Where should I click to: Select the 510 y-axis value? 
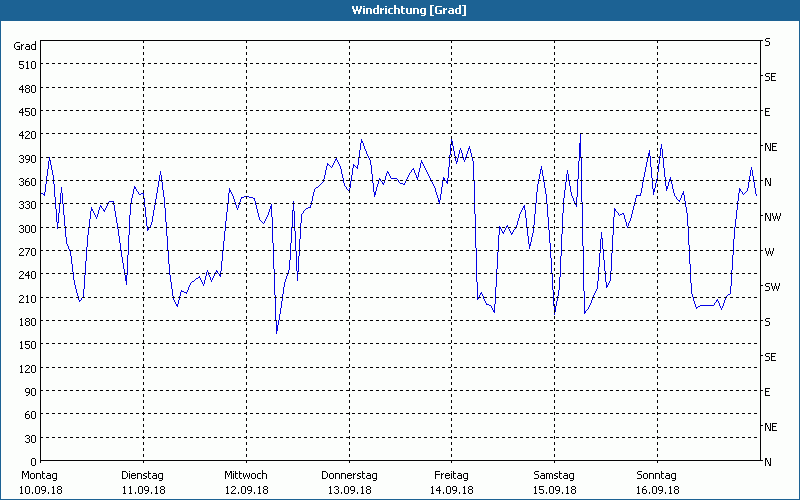[28, 65]
